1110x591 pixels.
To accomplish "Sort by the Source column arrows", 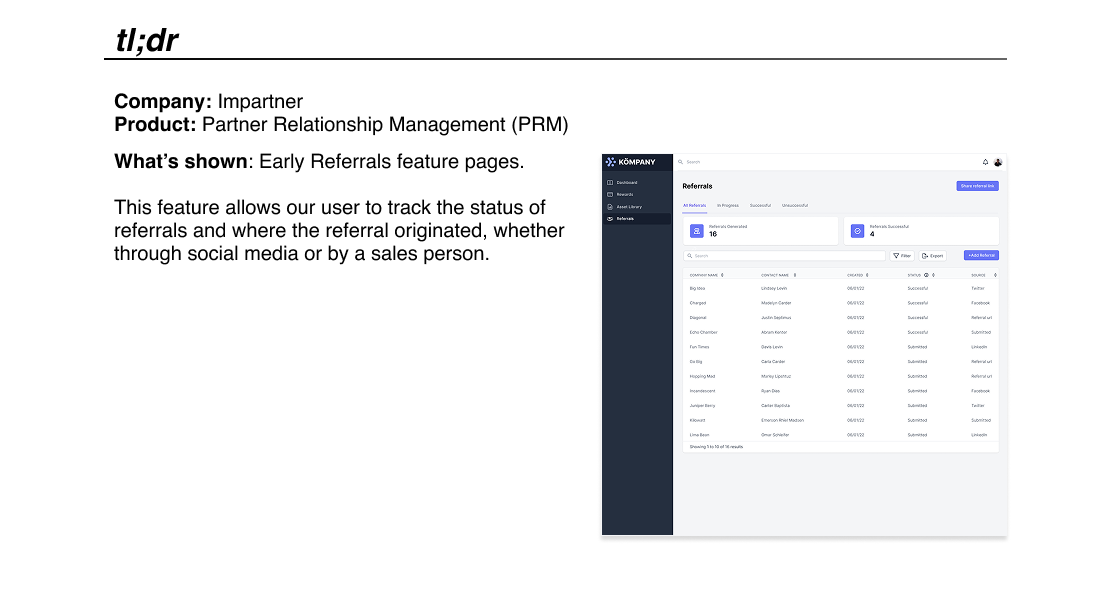I will click(x=995, y=274).
